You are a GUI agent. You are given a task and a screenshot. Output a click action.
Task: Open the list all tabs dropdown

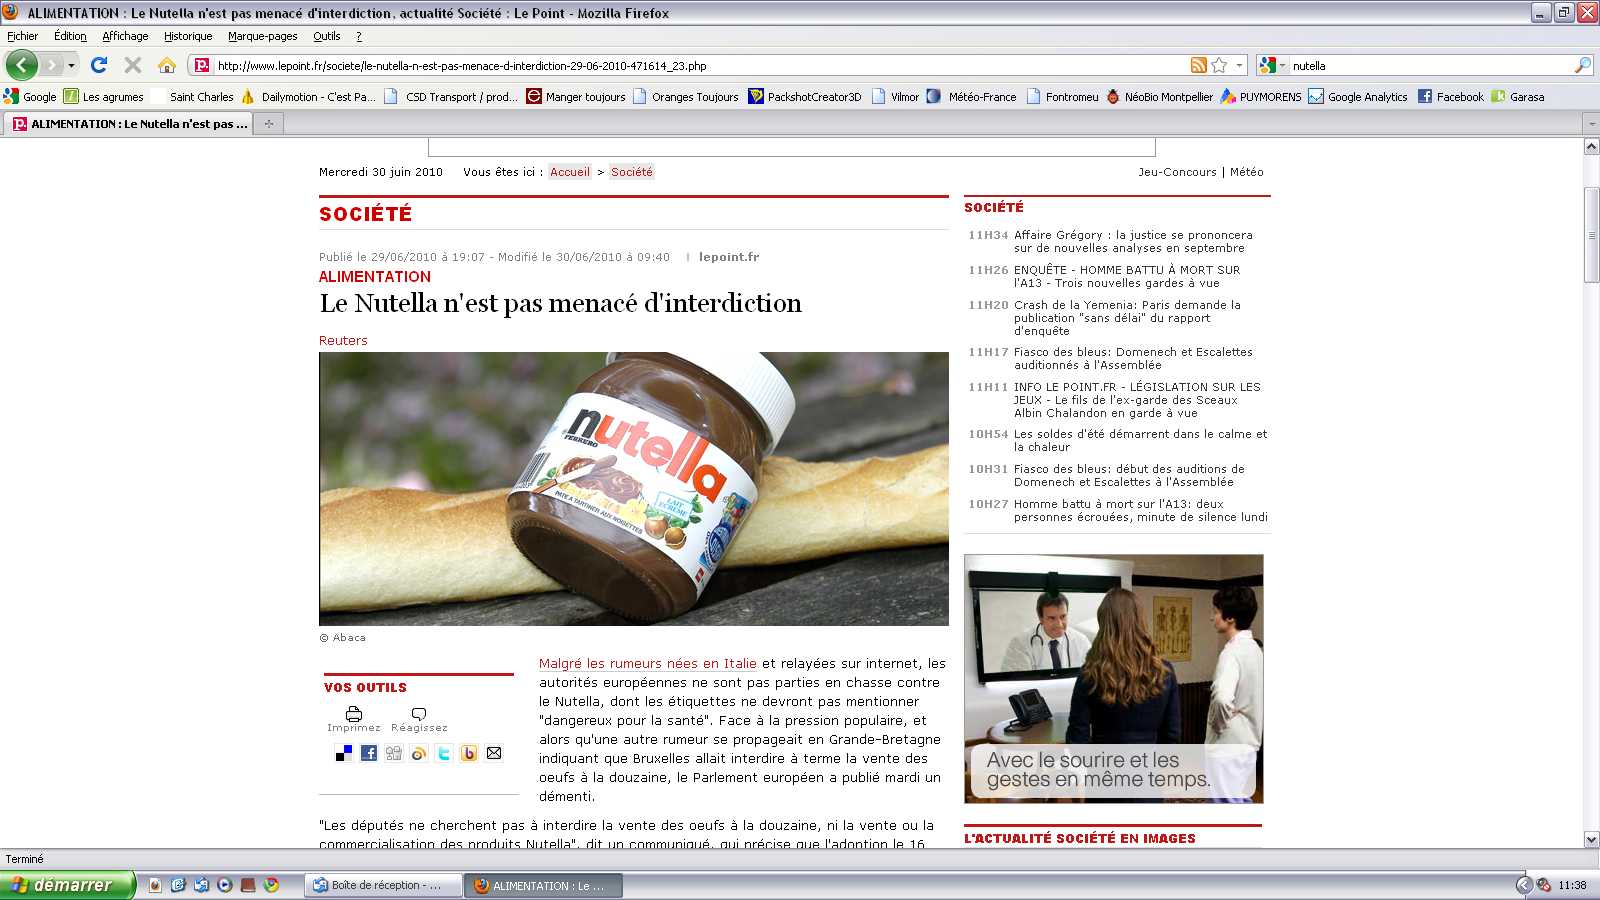click(x=1590, y=124)
